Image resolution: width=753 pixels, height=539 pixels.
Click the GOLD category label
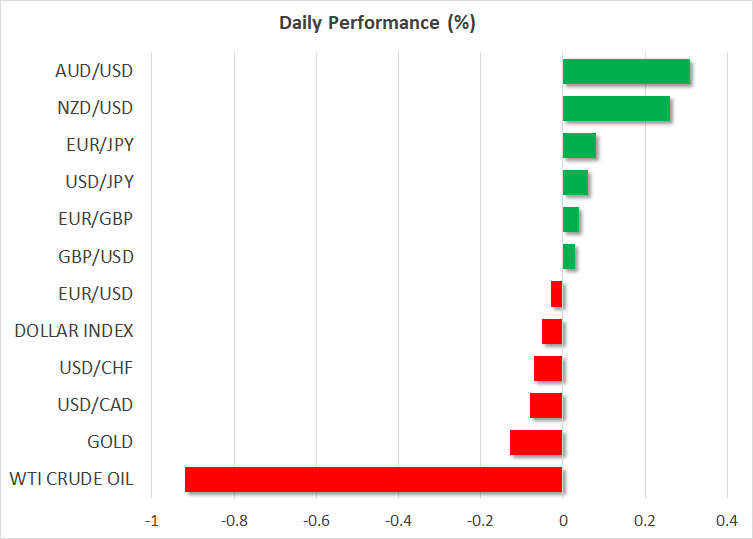coord(110,442)
